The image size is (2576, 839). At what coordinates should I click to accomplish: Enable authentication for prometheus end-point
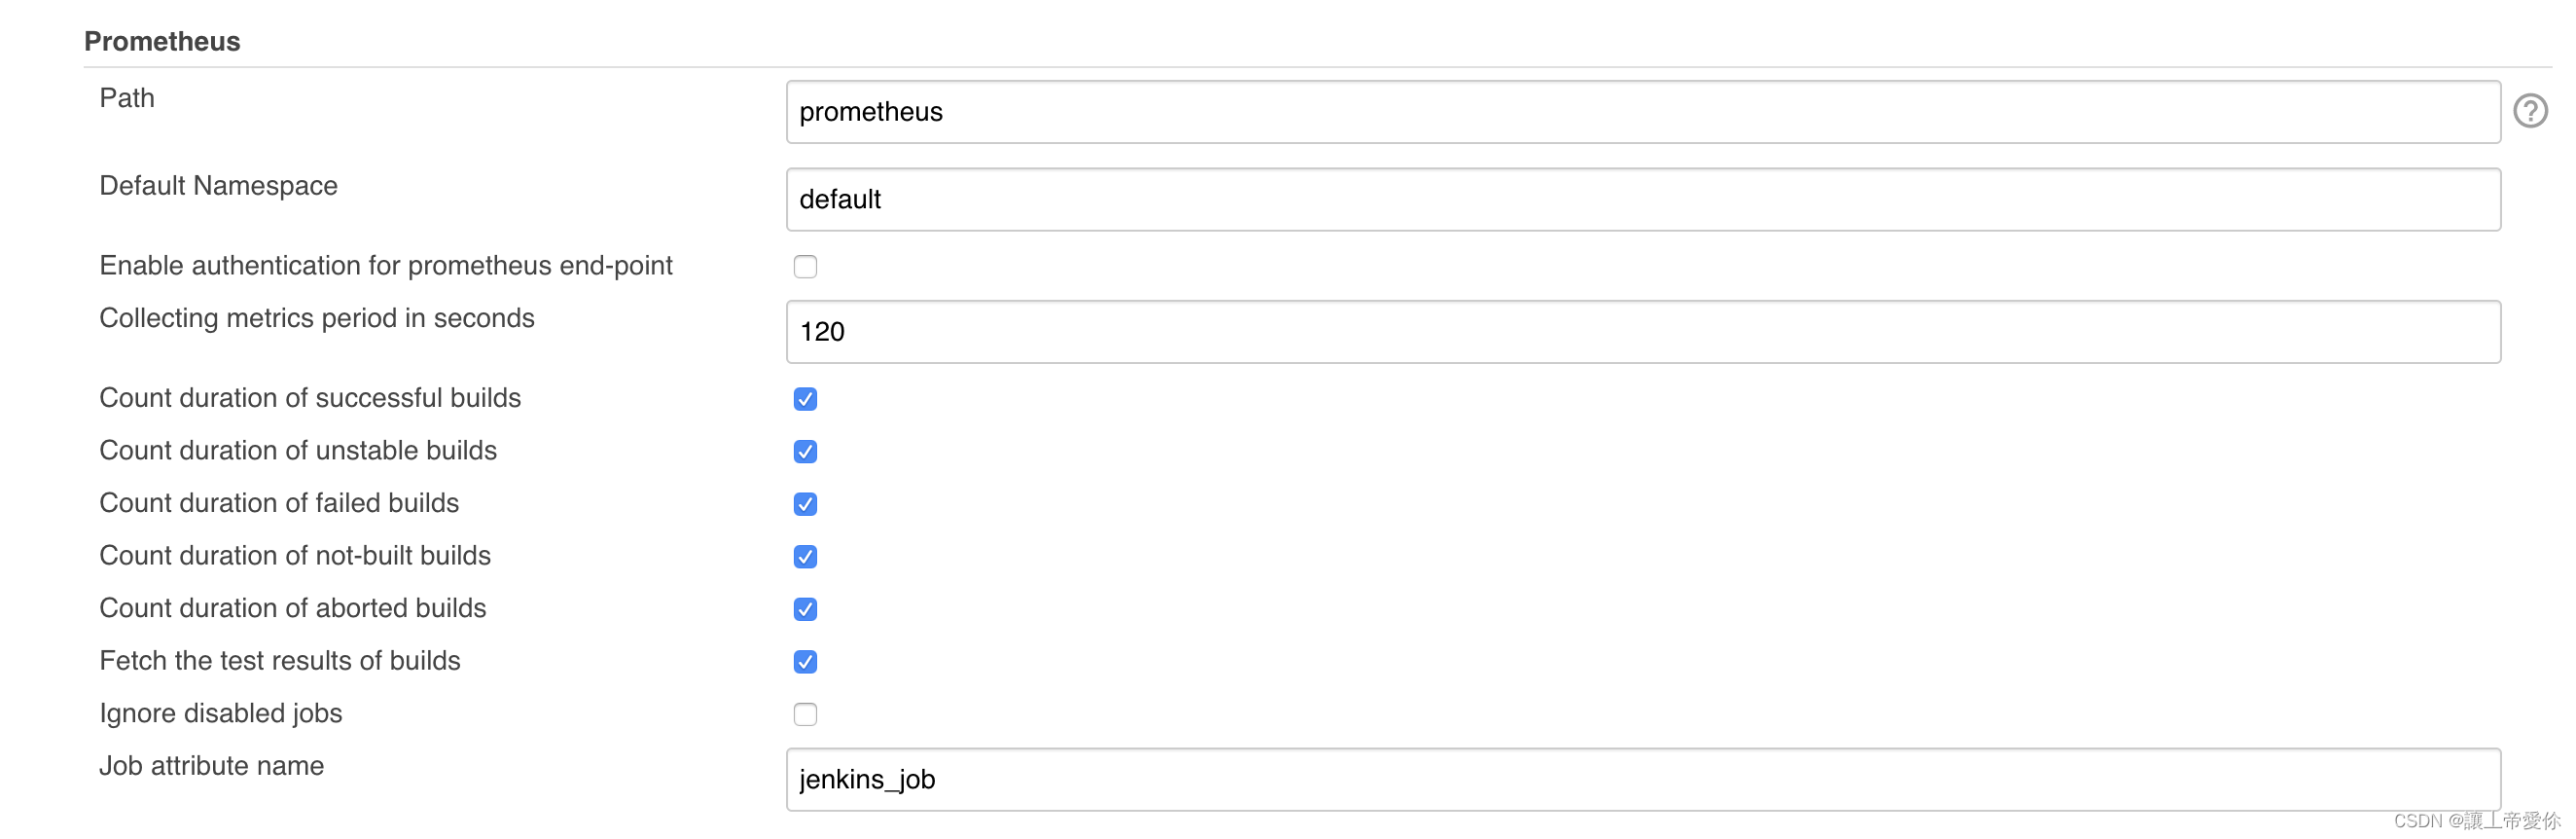click(x=805, y=266)
